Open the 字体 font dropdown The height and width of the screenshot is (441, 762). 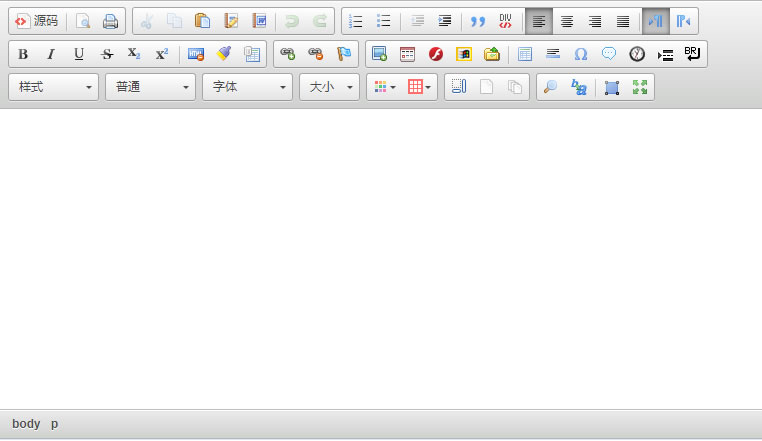247,87
